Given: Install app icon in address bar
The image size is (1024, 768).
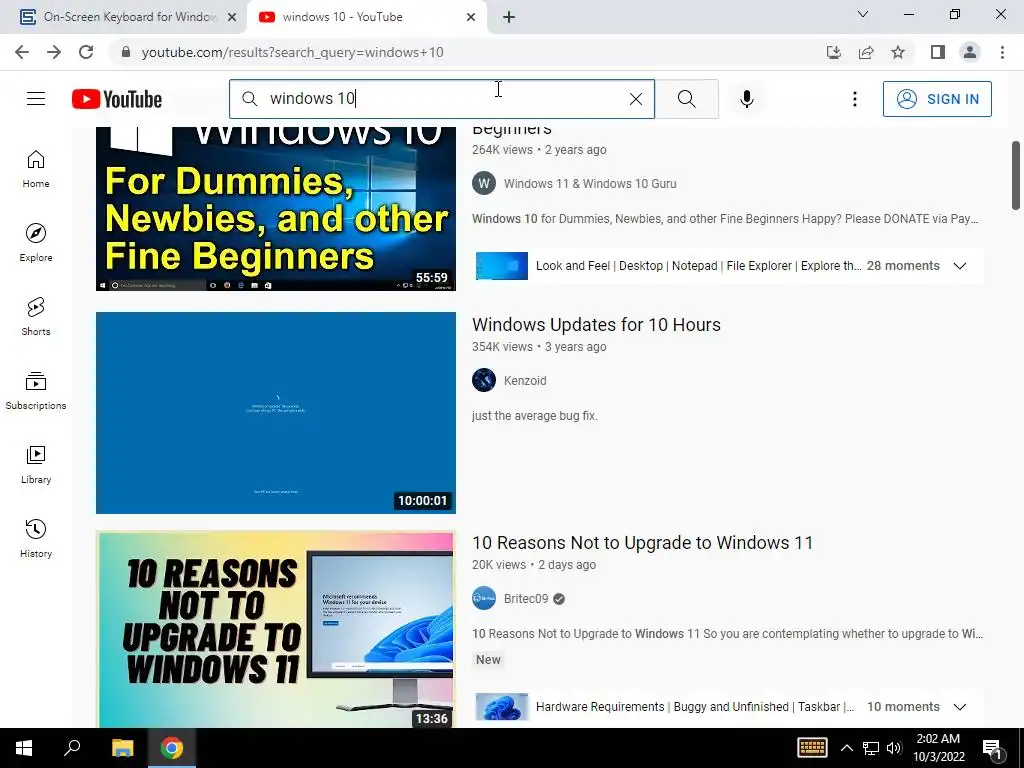Looking at the screenshot, I should (834, 52).
